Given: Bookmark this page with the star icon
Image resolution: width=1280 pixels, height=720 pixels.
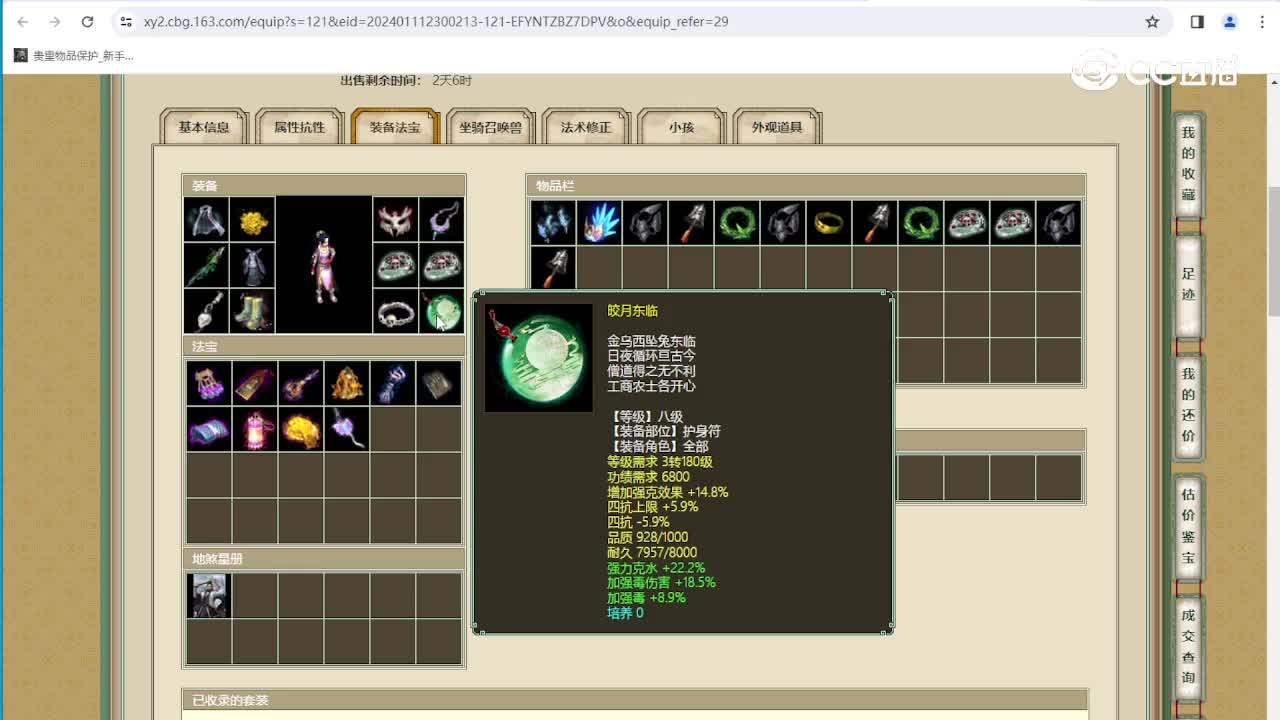Looking at the screenshot, I should coord(1152,21).
